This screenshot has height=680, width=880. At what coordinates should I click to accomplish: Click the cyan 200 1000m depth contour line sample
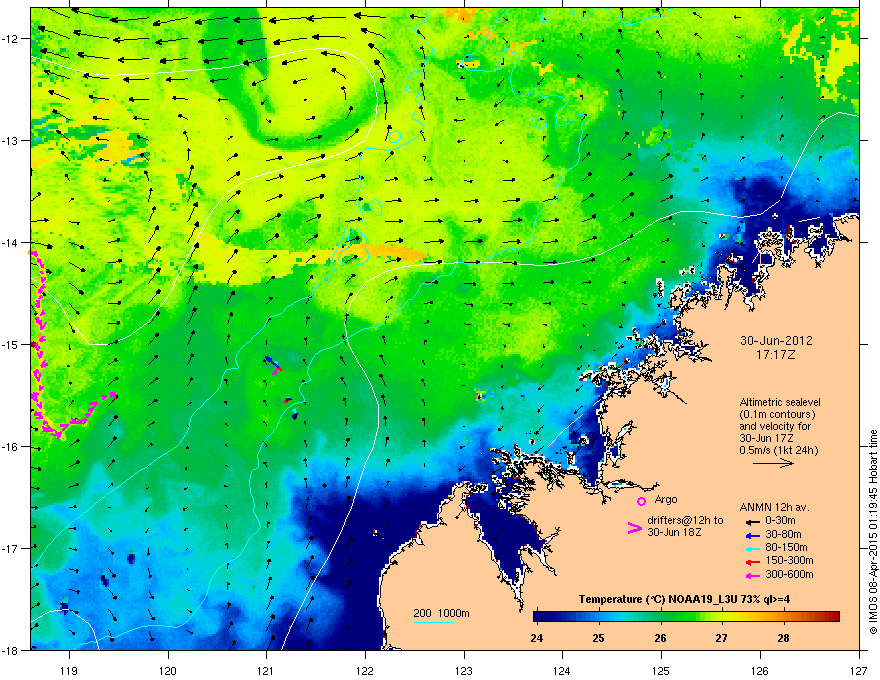click(433, 622)
